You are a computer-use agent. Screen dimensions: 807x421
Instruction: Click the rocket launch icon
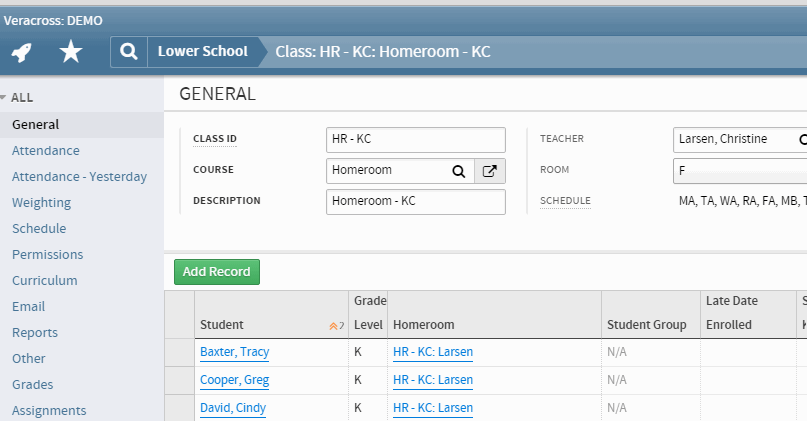tap(23, 52)
